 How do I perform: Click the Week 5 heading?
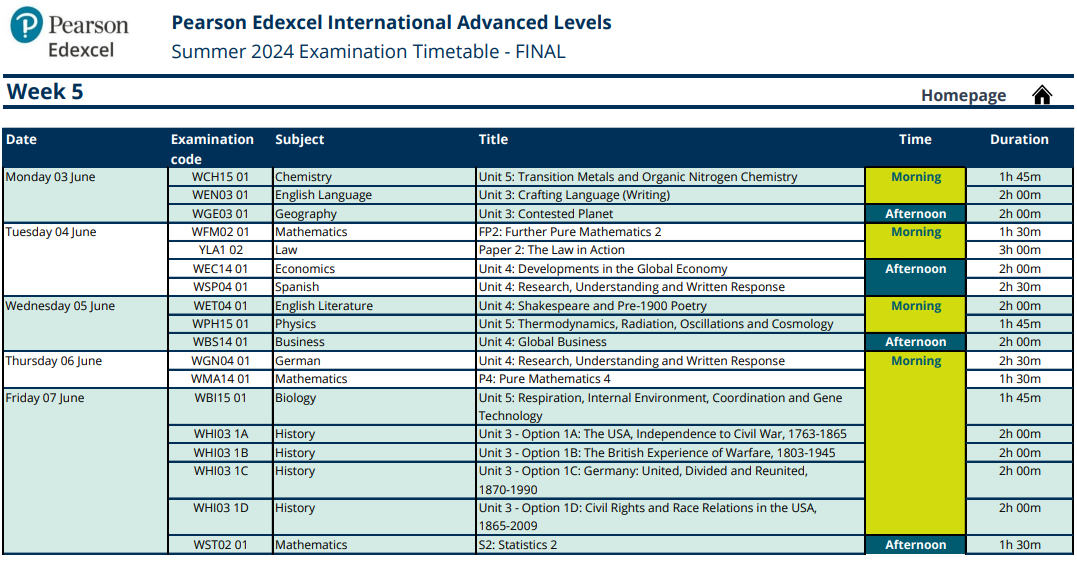pyautogui.click(x=45, y=92)
